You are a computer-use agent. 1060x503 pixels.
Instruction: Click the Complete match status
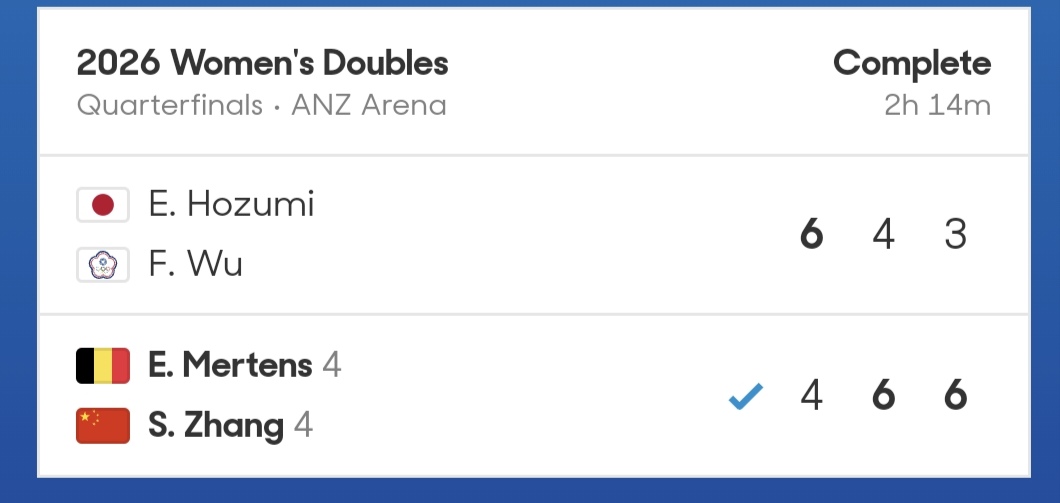click(911, 64)
